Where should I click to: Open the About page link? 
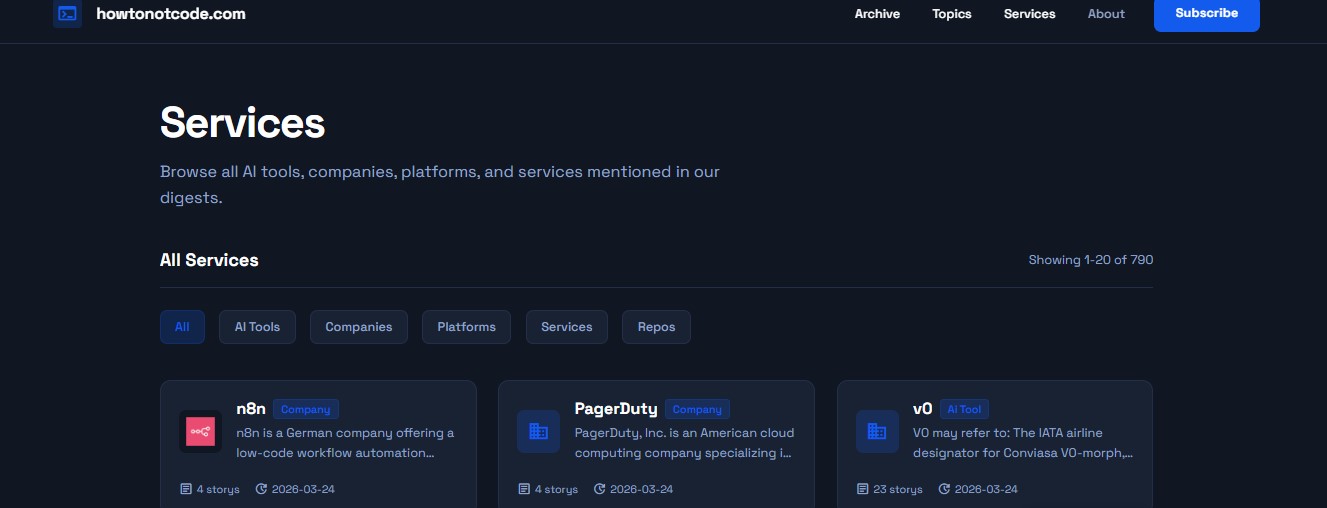tap(1106, 14)
